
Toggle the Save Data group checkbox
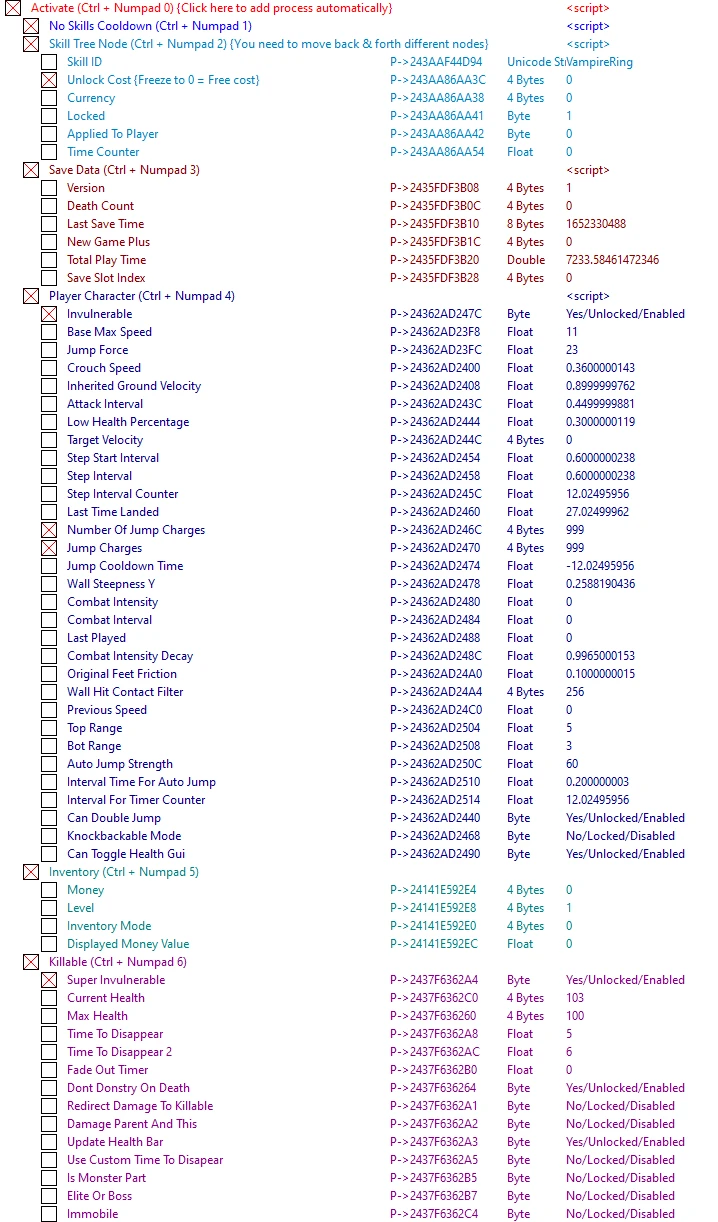click(31, 170)
